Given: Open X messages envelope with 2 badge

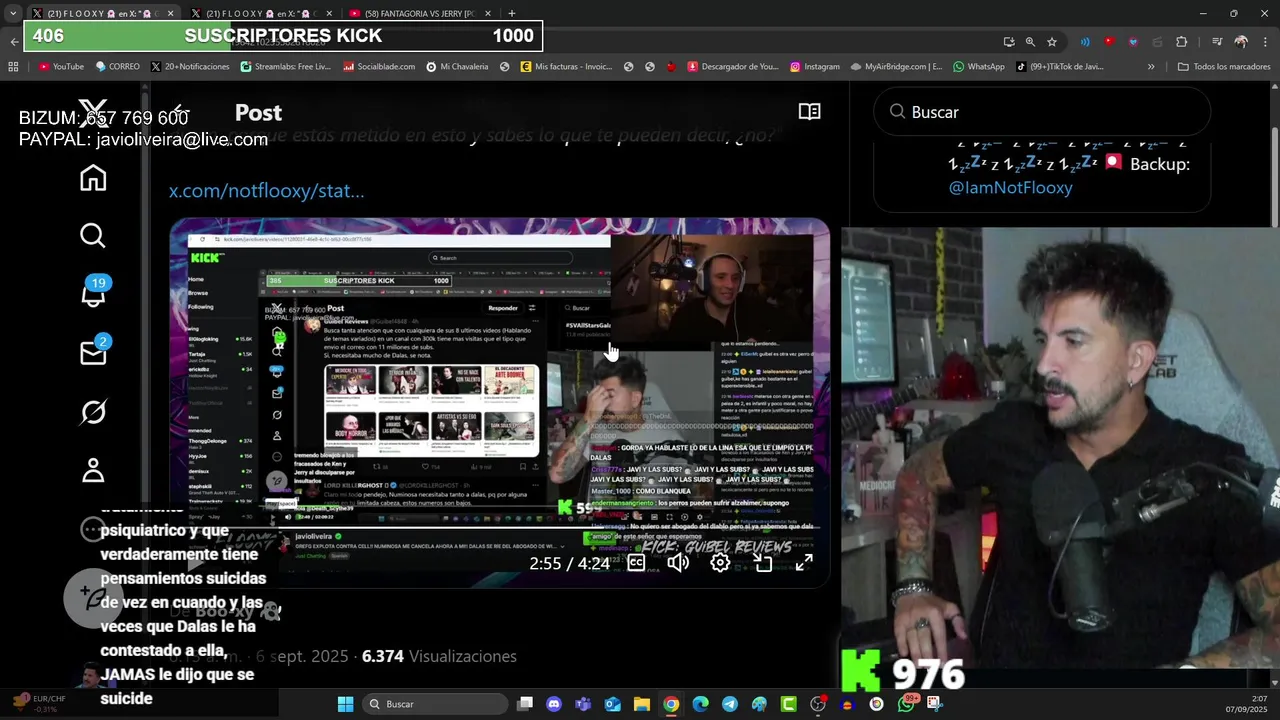Looking at the screenshot, I should [94, 351].
